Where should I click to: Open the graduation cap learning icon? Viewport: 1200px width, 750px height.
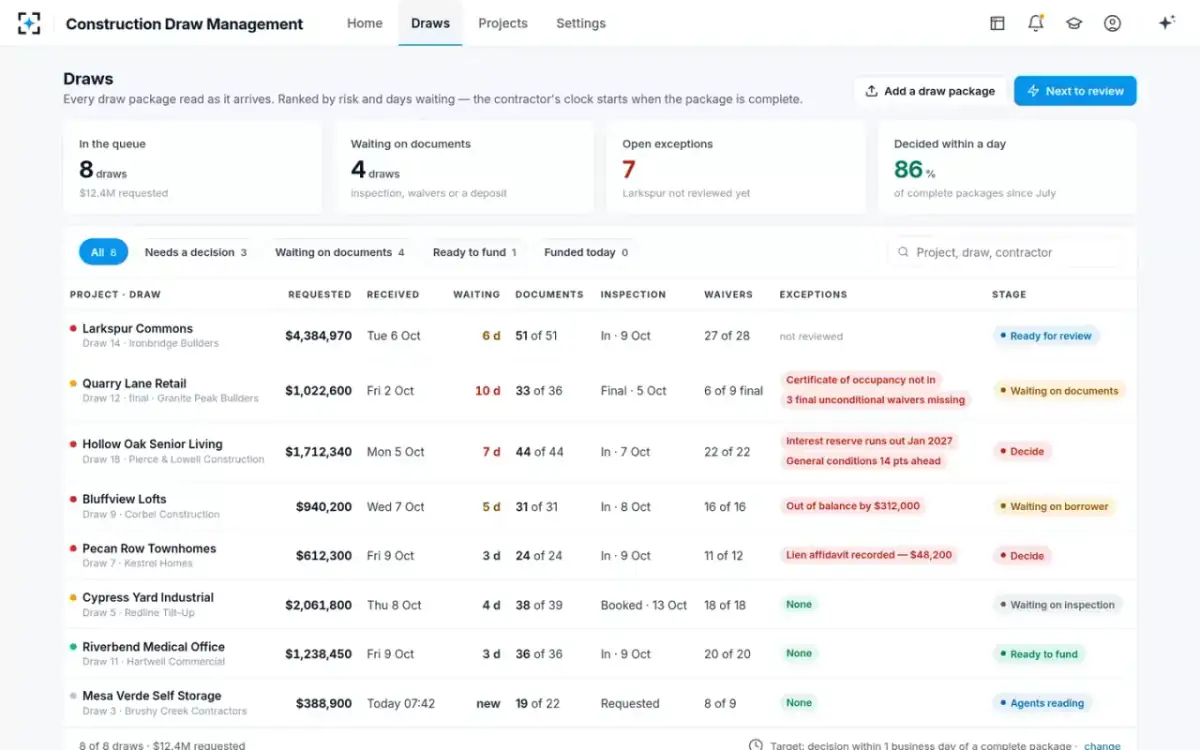coord(1074,23)
